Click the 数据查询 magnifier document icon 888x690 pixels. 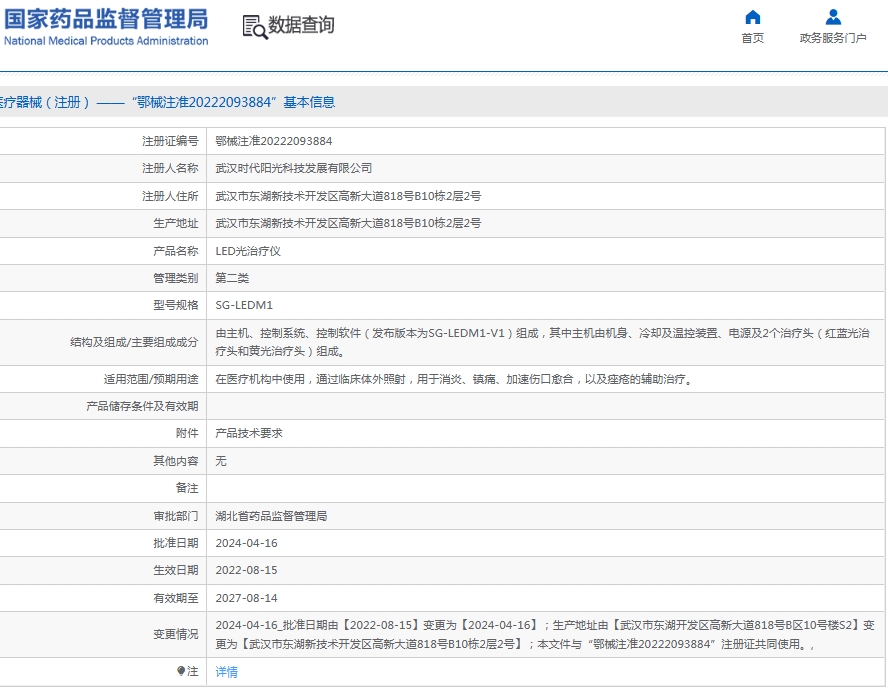[254, 27]
